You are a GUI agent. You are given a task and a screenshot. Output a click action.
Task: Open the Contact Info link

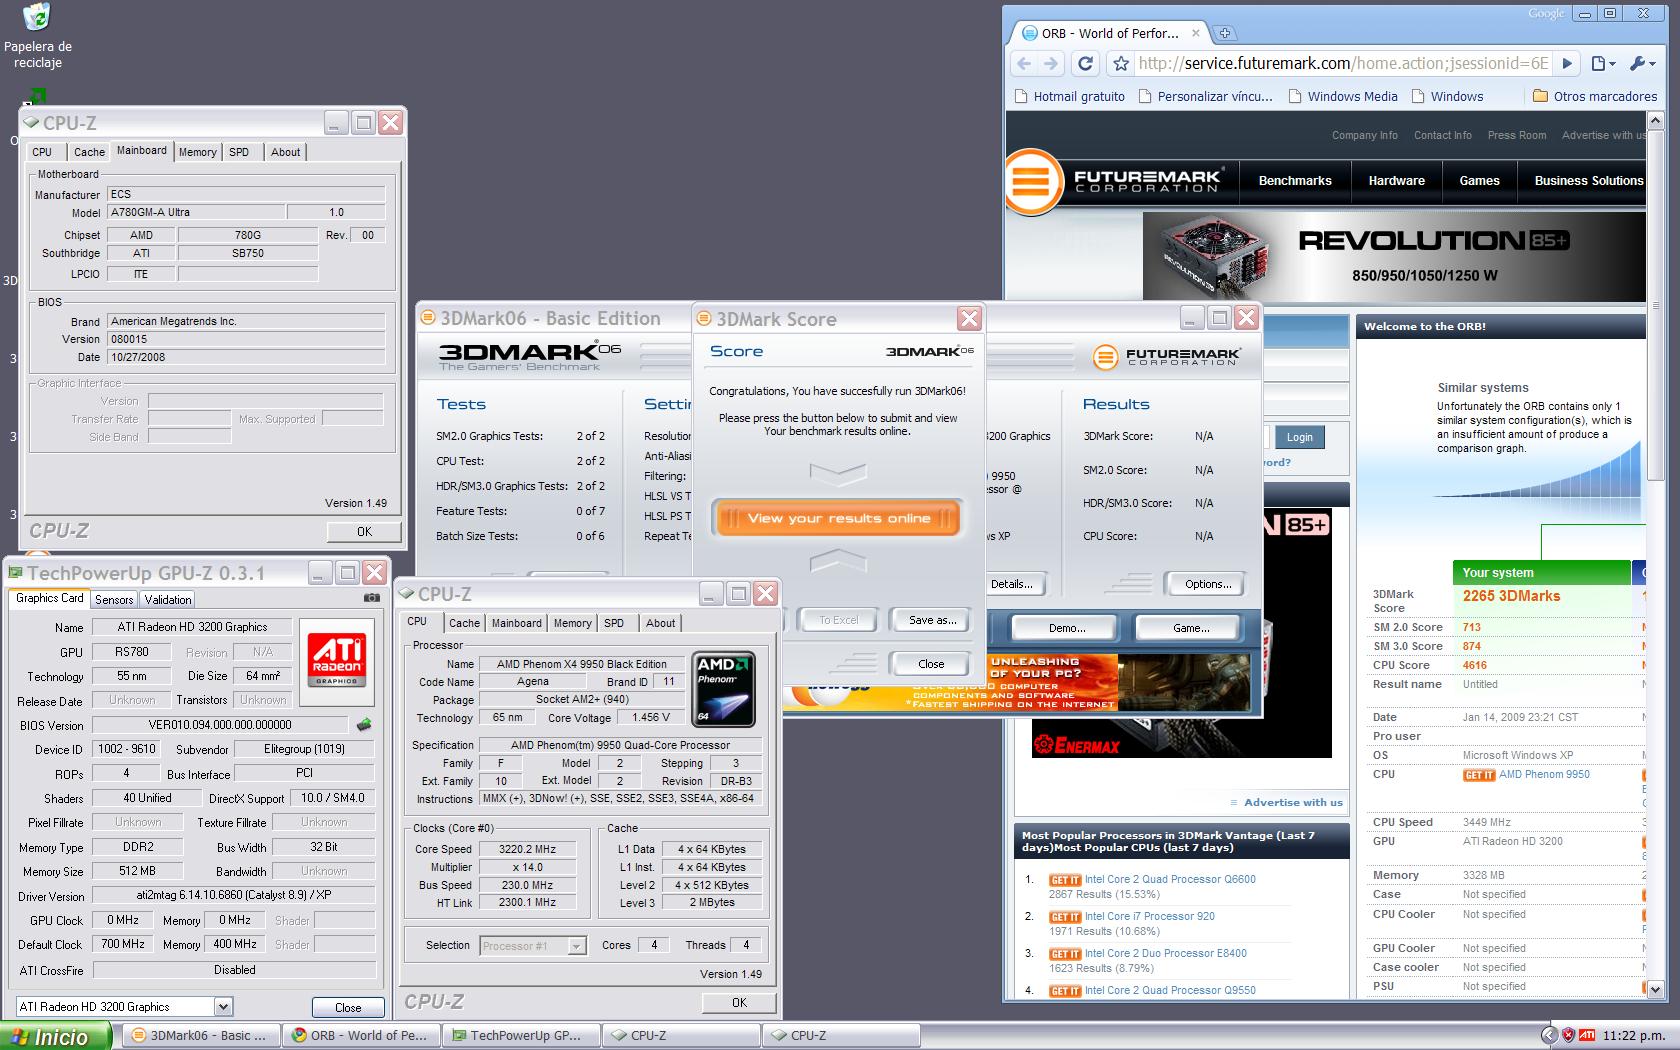tap(1442, 135)
